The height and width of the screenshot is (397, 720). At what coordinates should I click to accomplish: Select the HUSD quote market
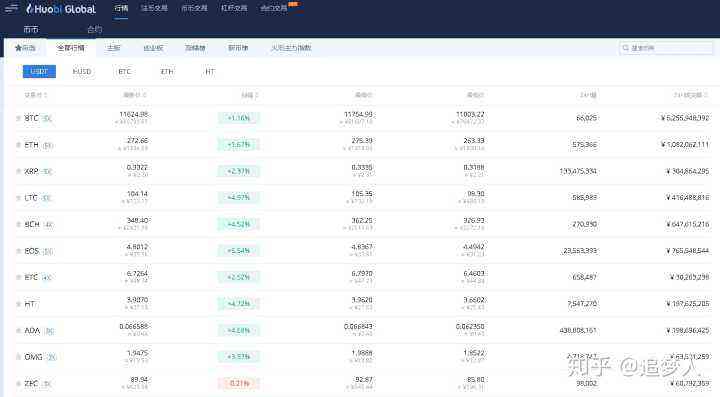coord(82,72)
